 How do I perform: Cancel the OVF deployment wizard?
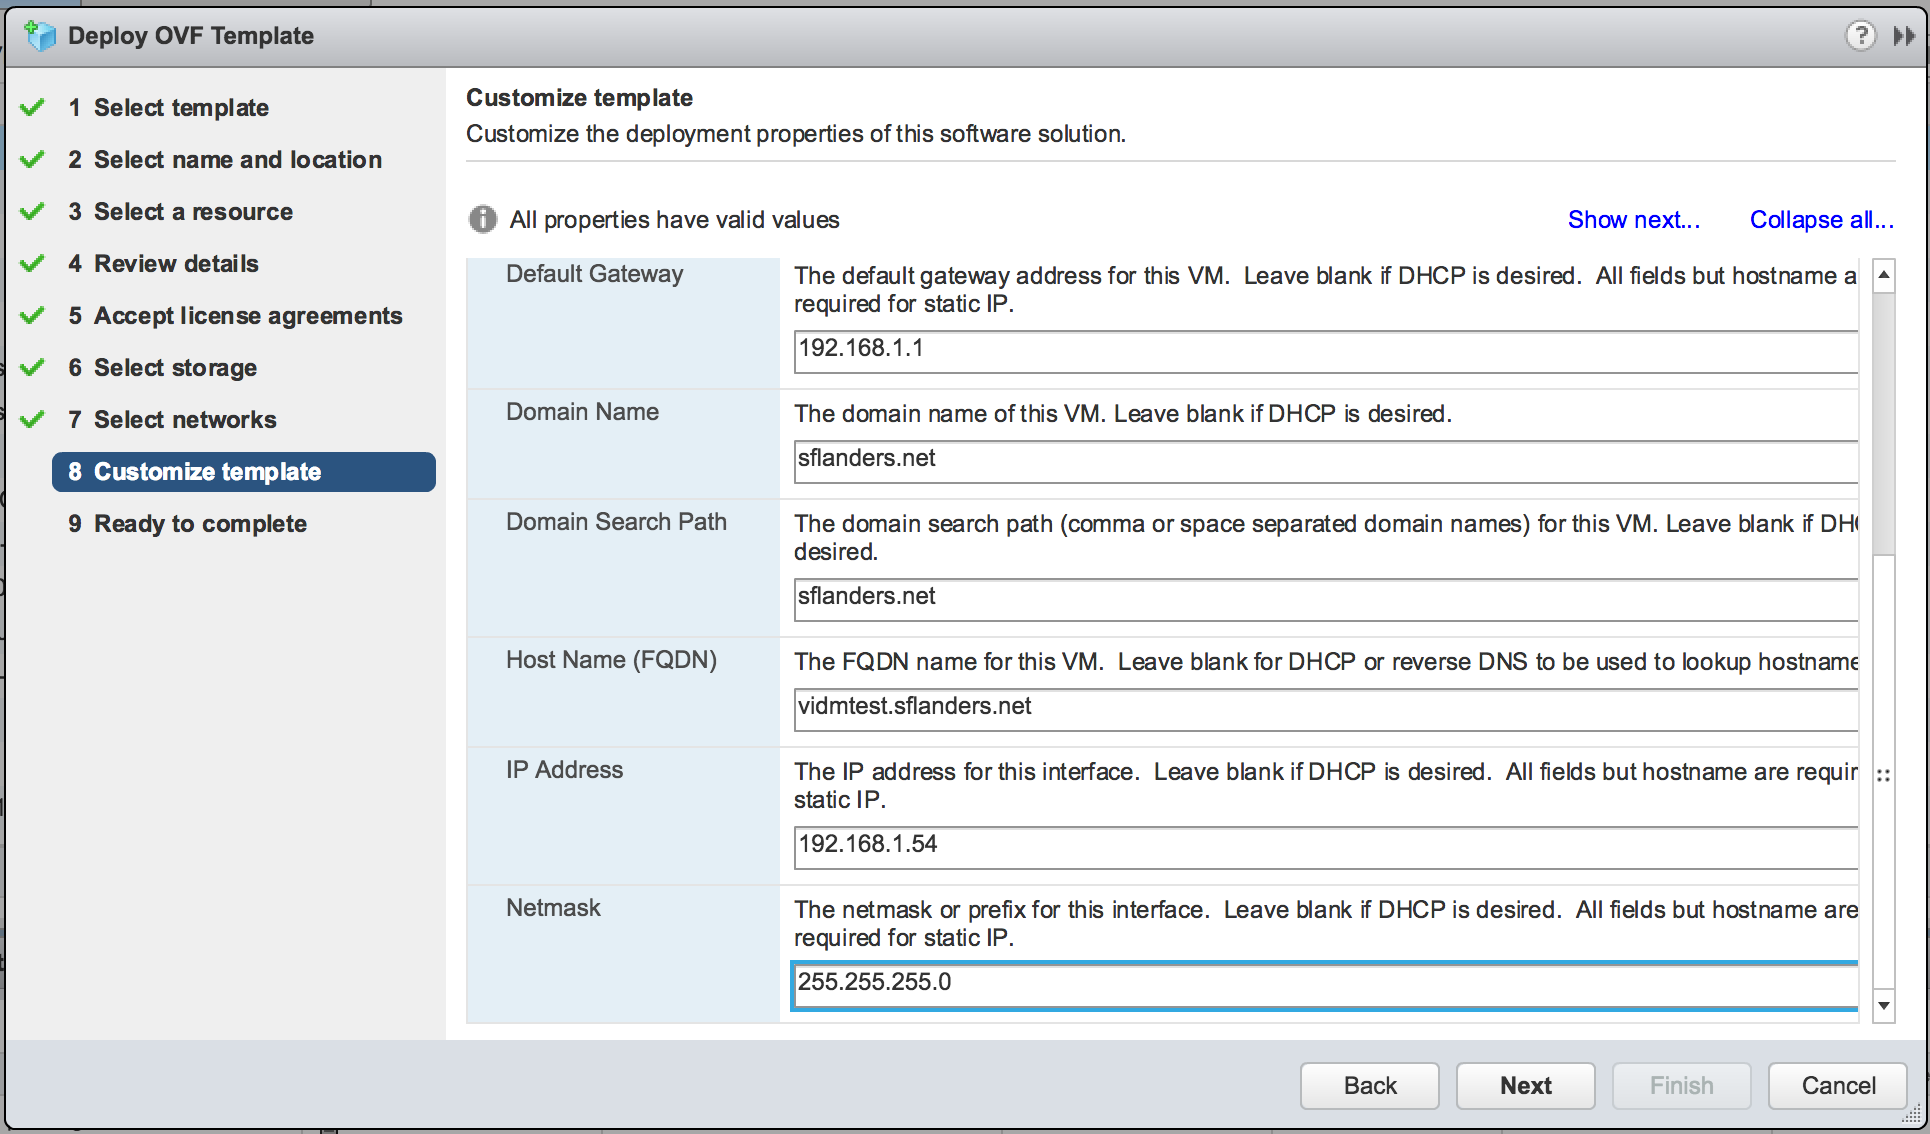click(x=1837, y=1085)
